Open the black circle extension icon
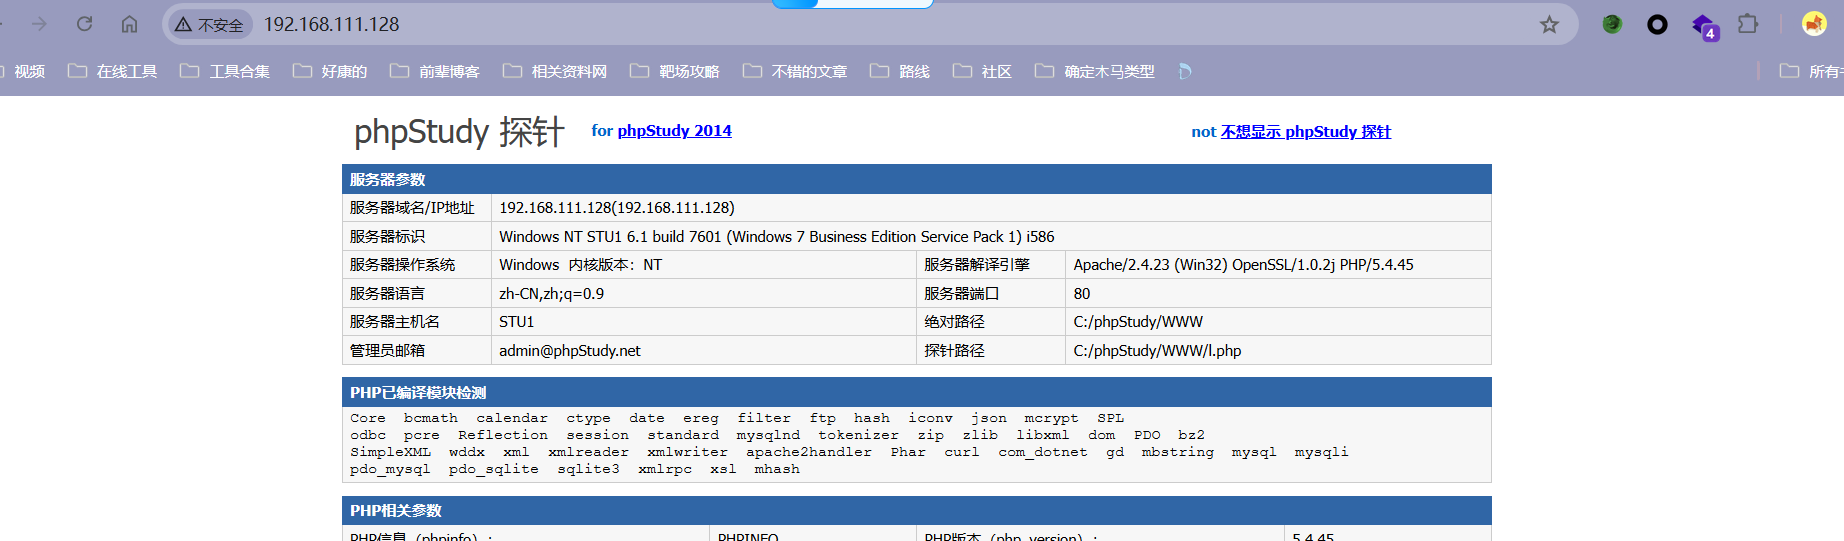Viewport: 1844px width, 541px height. [x=1657, y=25]
